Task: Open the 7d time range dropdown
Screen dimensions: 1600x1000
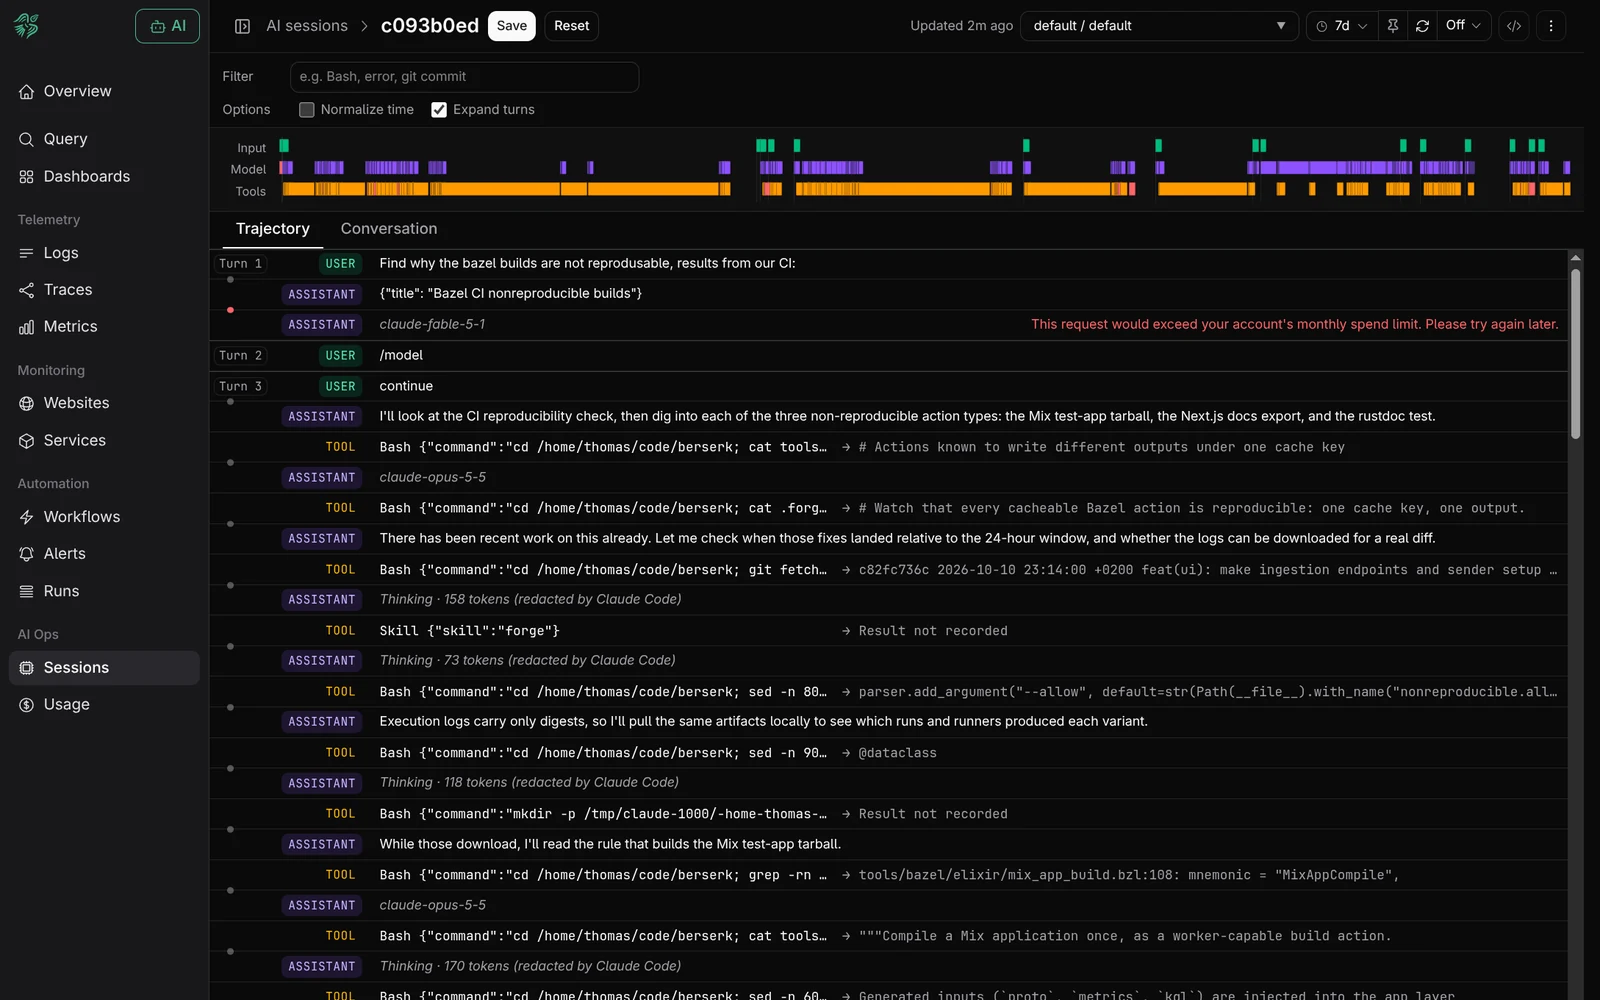Action: 1342,26
